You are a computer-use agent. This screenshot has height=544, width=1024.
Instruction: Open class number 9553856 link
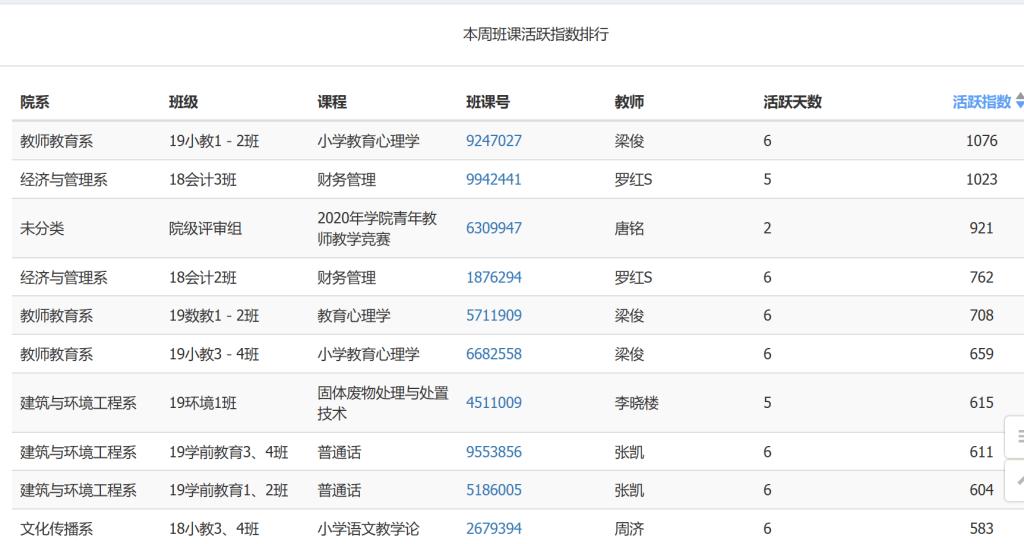(x=493, y=452)
